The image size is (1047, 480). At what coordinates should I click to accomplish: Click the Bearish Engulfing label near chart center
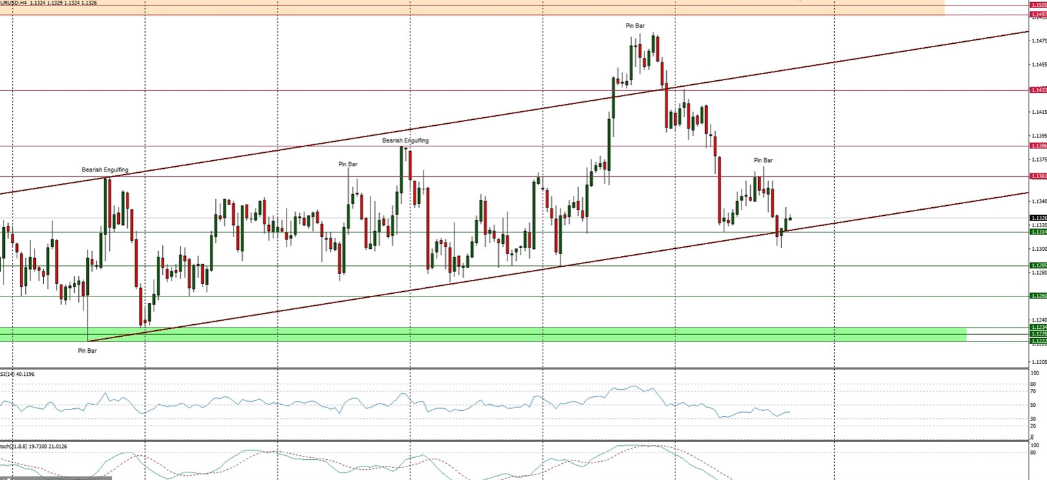405,141
